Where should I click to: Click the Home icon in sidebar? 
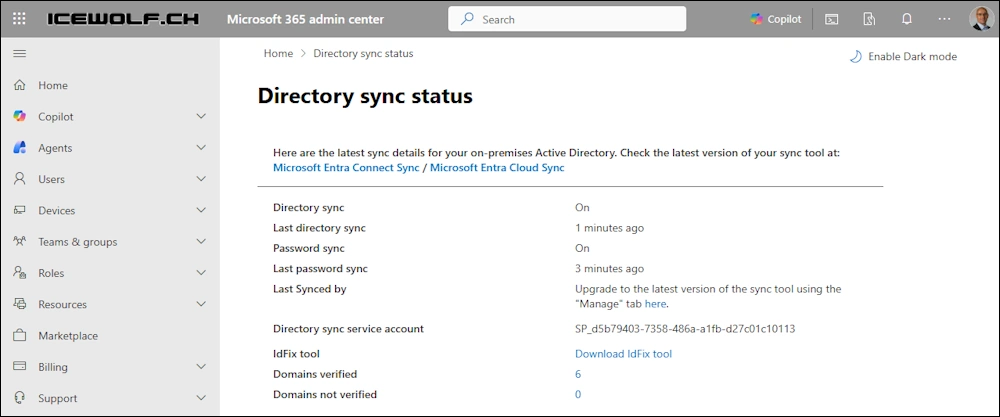(x=19, y=86)
